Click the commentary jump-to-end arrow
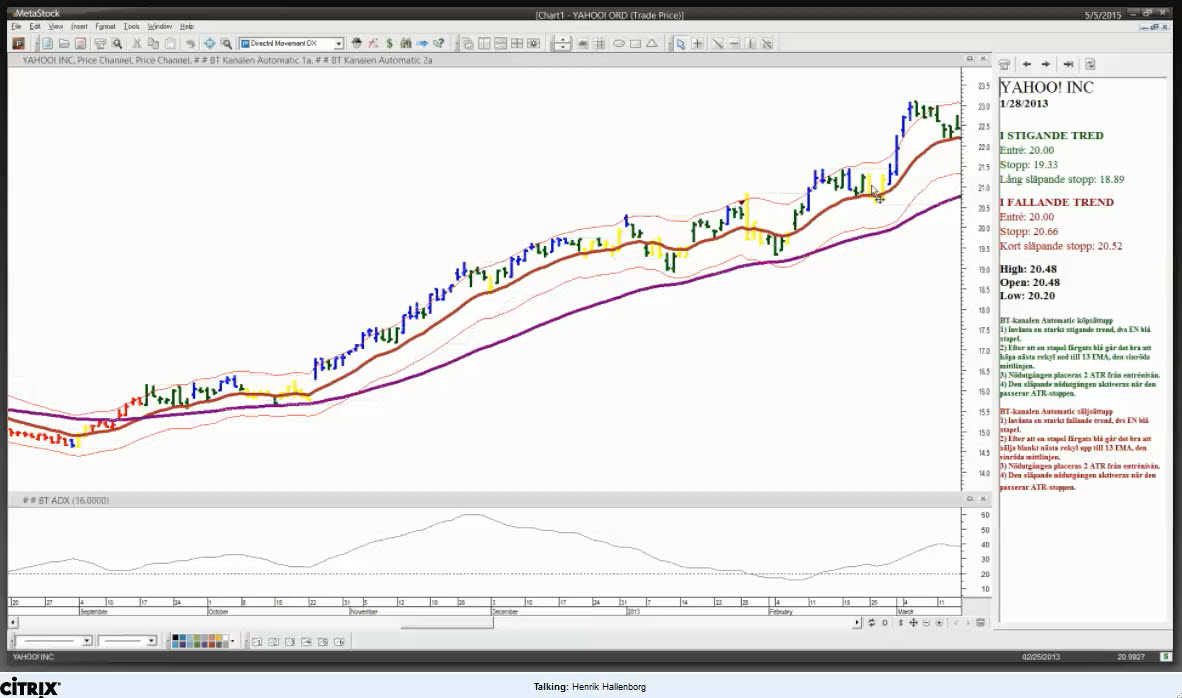This screenshot has width=1182, height=698. 1068,65
